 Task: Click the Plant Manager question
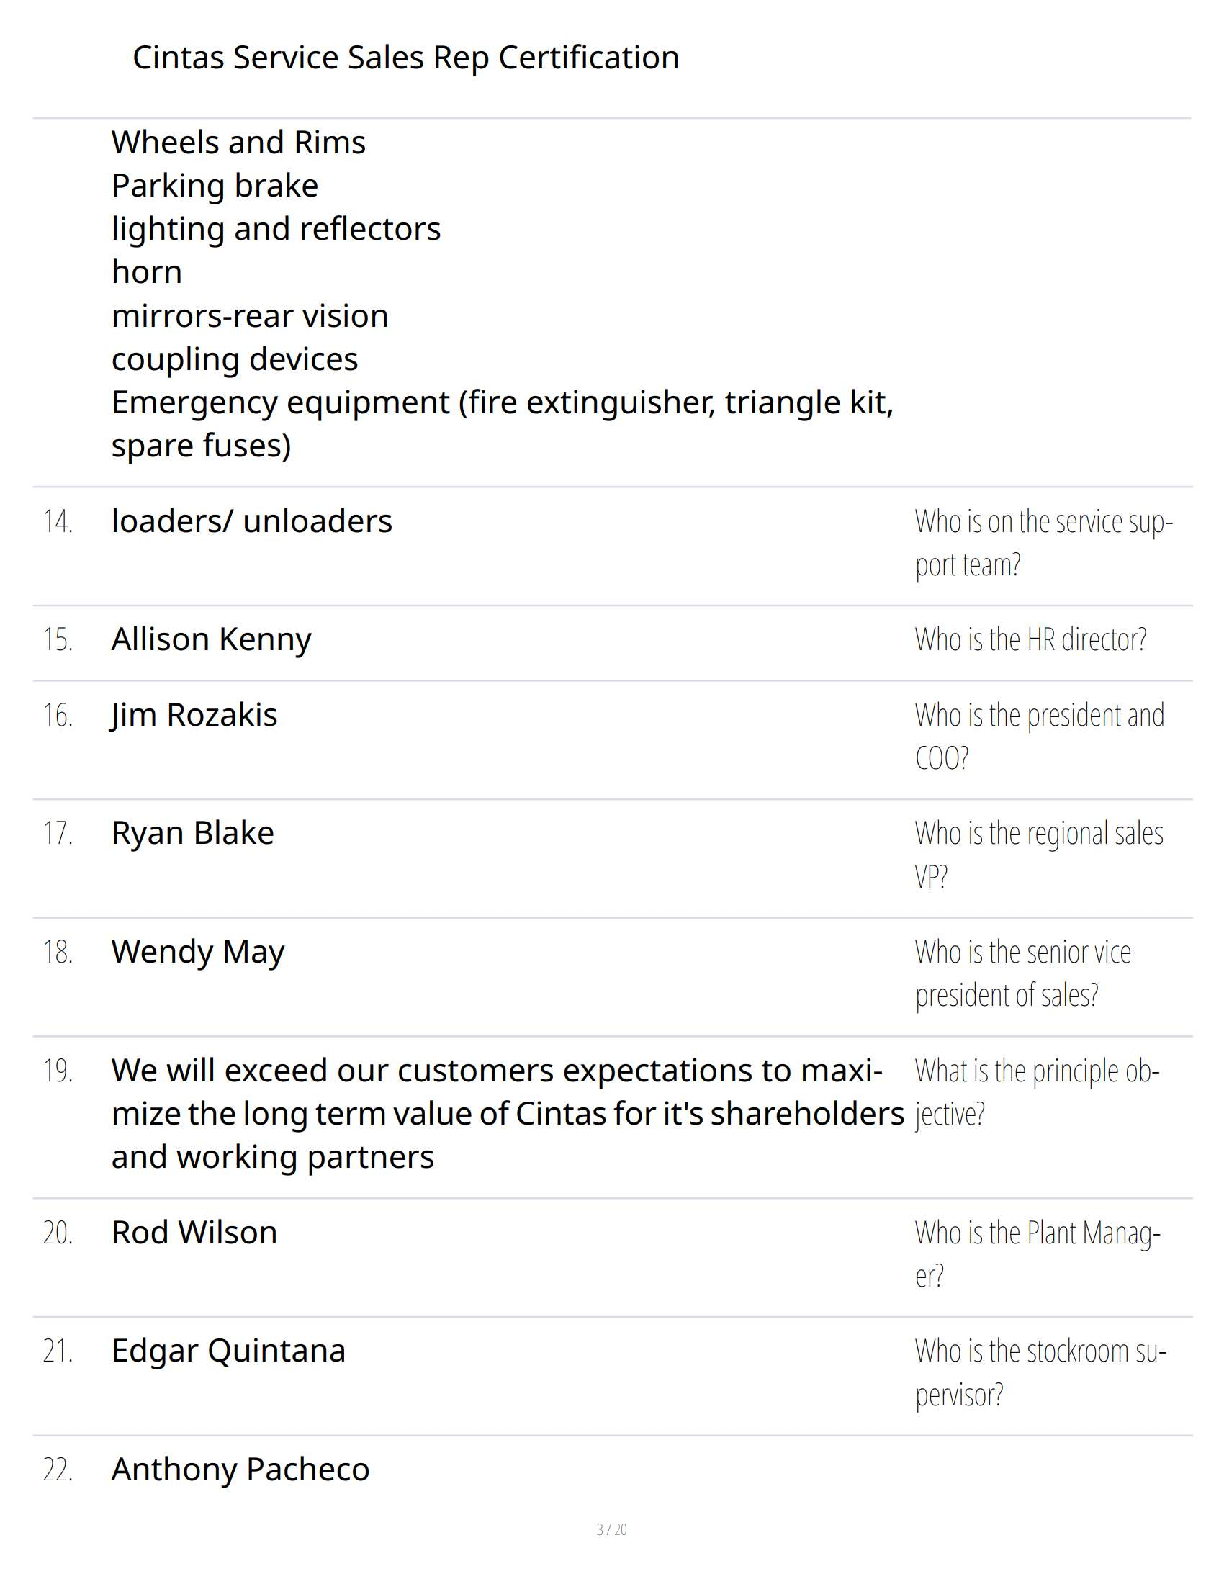(x=1037, y=1254)
